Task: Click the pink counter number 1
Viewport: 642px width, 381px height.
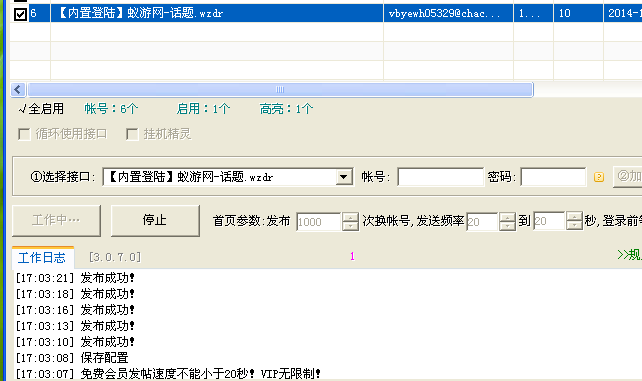Action: 352,257
